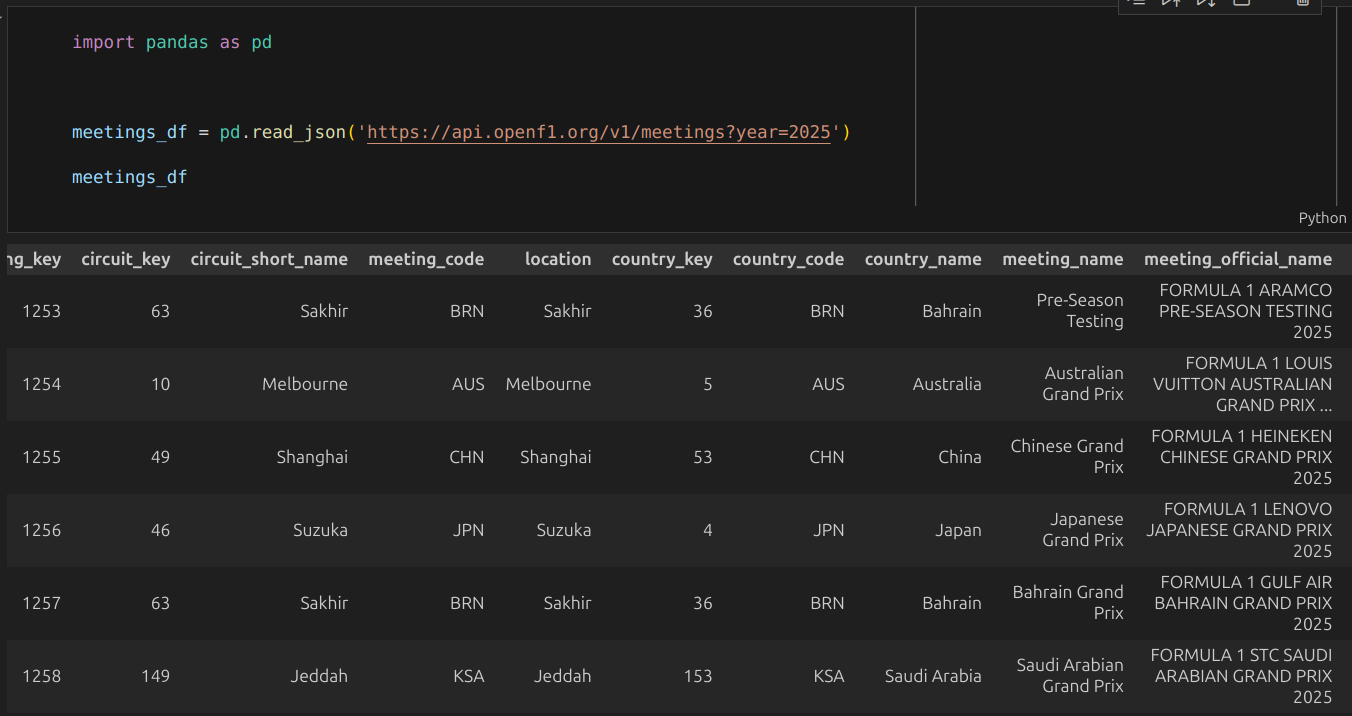
Task: Click the FORMULA 1 GULF AIR BAHRAIN GRAND PRIX cell
Action: [x=1244, y=603]
